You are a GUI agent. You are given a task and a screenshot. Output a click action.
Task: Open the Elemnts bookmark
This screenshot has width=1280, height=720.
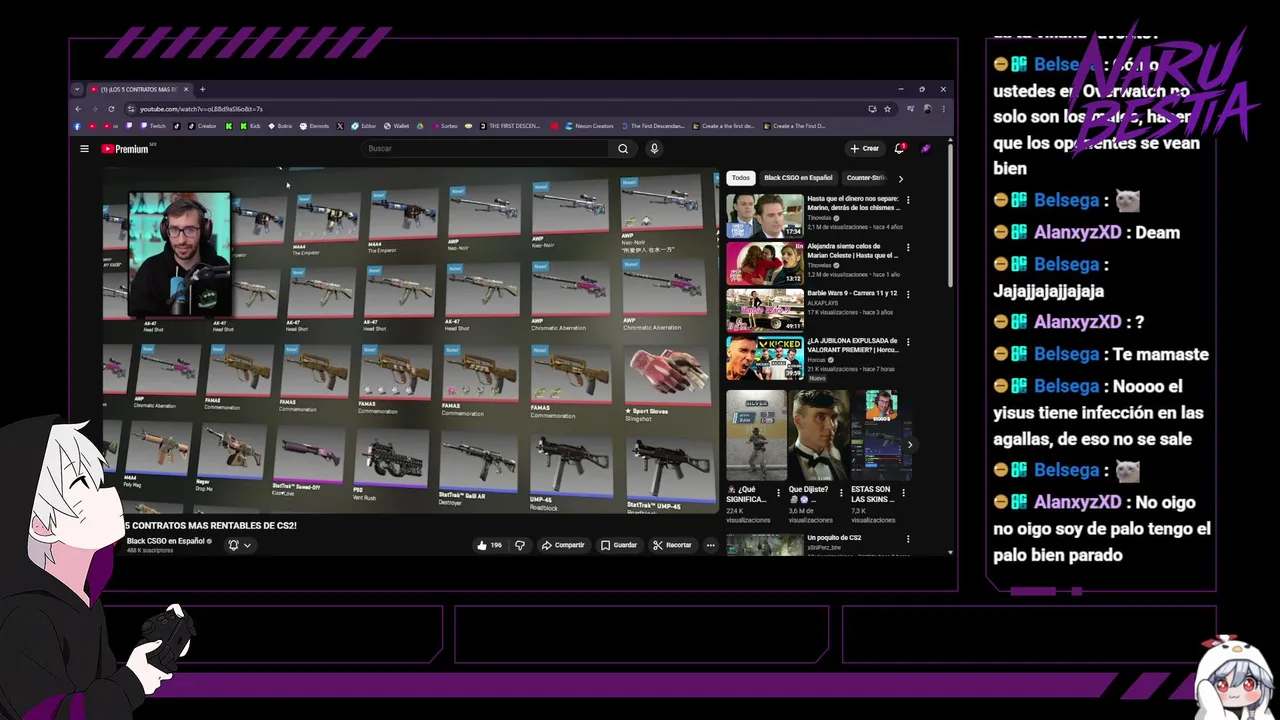coord(314,126)
